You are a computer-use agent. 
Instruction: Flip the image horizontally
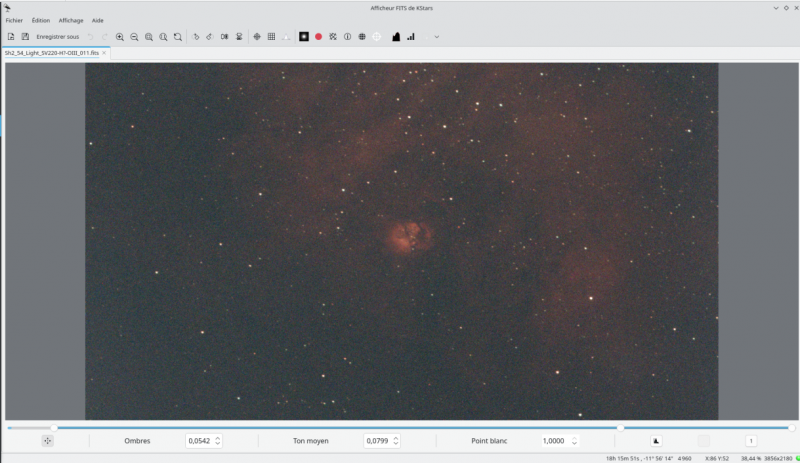click(224, 37)
